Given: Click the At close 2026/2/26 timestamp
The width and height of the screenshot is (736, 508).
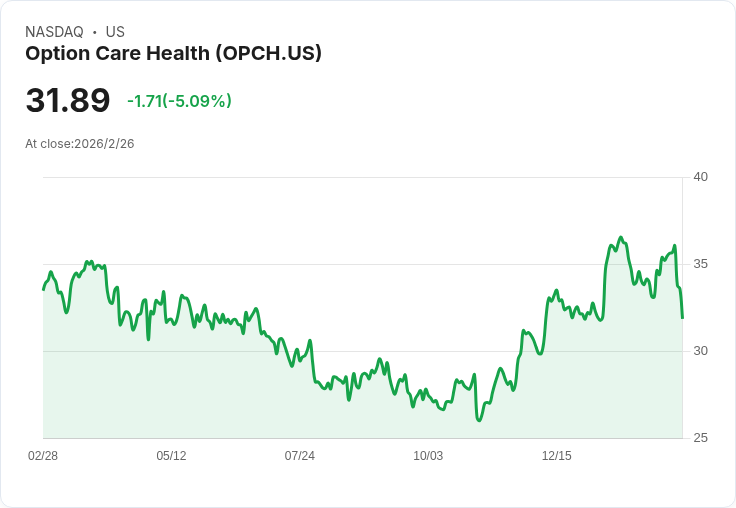Looking at the screenshot, I should click(80, 143).
